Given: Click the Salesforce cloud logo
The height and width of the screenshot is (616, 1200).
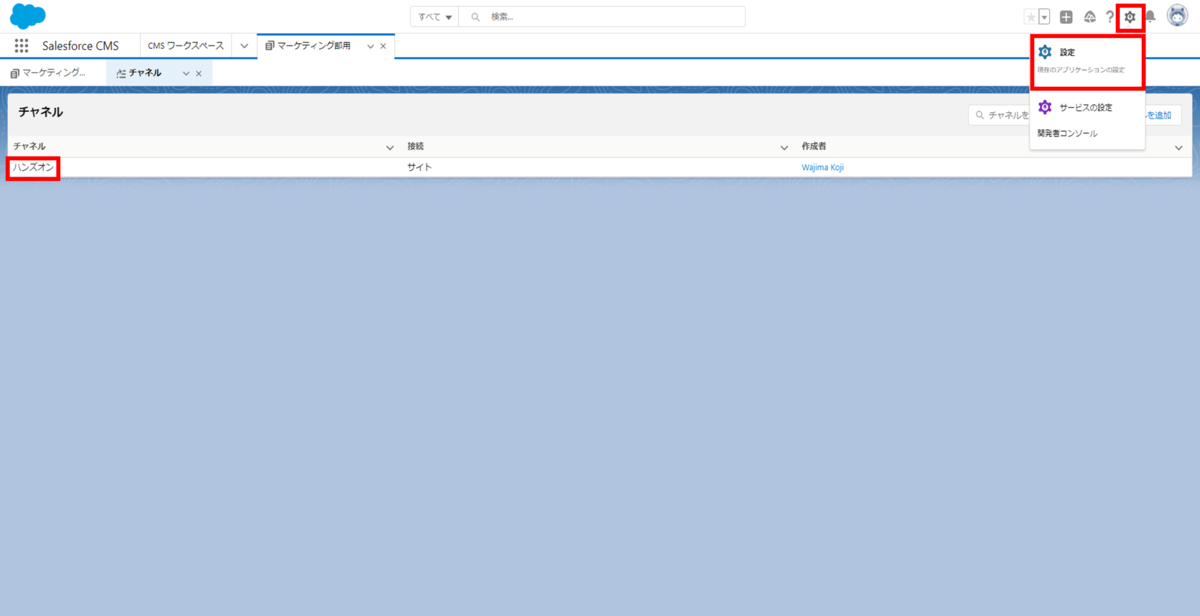Looking at the screenshot, I should tap(28, 17).
